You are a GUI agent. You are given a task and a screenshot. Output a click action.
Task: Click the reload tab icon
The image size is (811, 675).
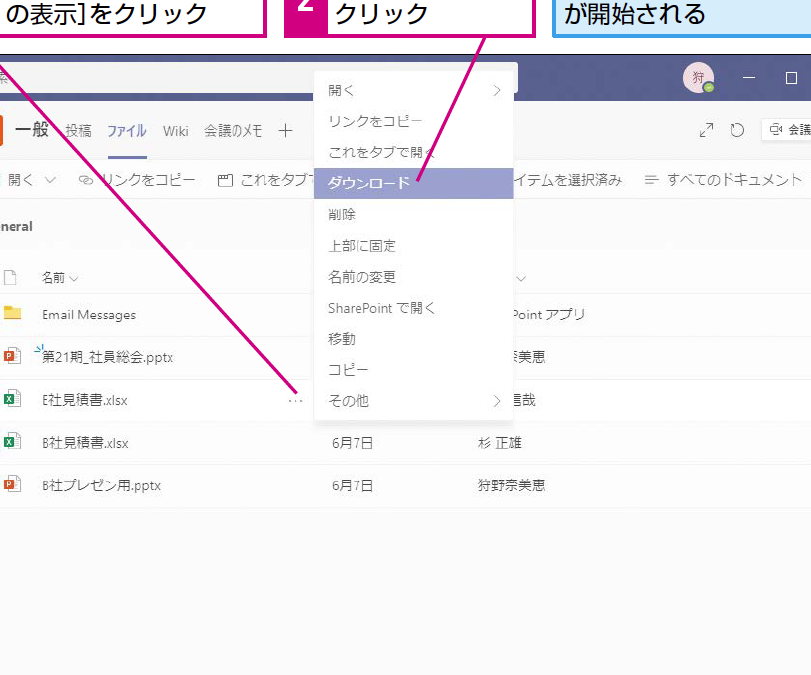click(x=737, y=130)
